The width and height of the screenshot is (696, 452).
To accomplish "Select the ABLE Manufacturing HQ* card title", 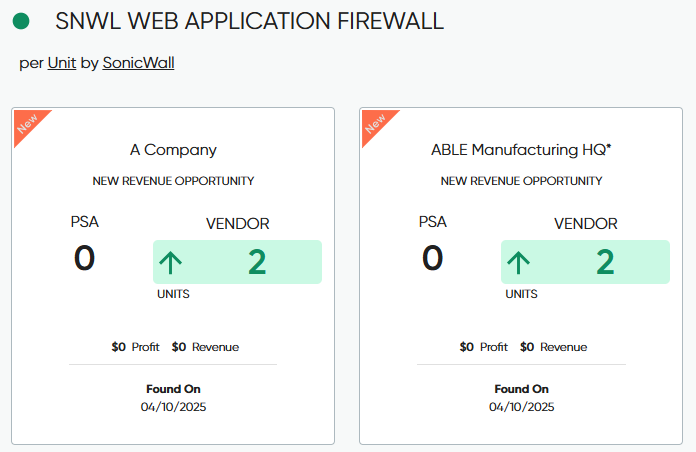I will pos(521,150).
